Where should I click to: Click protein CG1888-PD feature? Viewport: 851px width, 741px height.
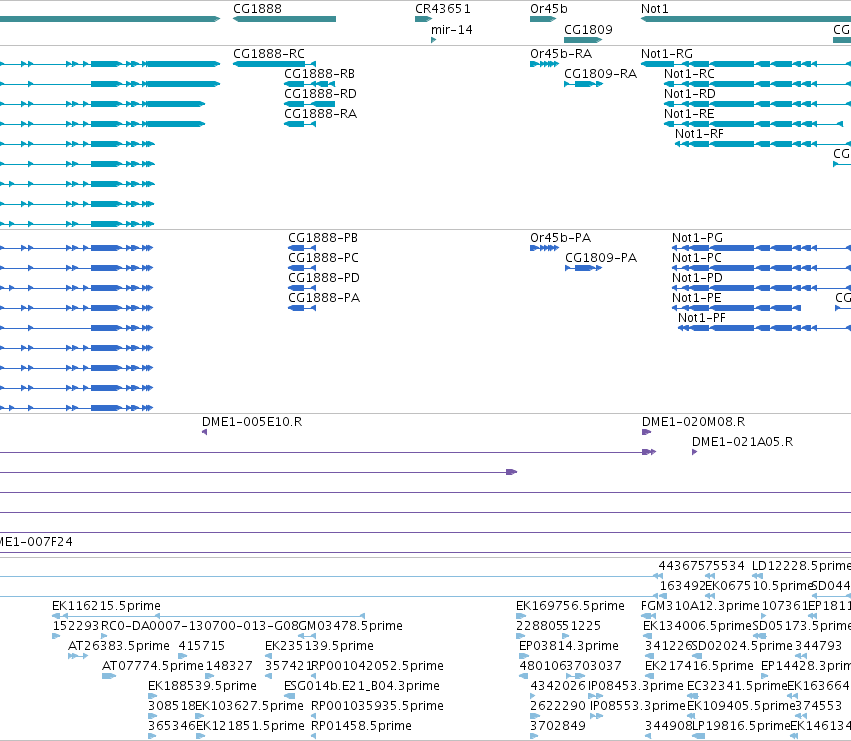point(302,288)
